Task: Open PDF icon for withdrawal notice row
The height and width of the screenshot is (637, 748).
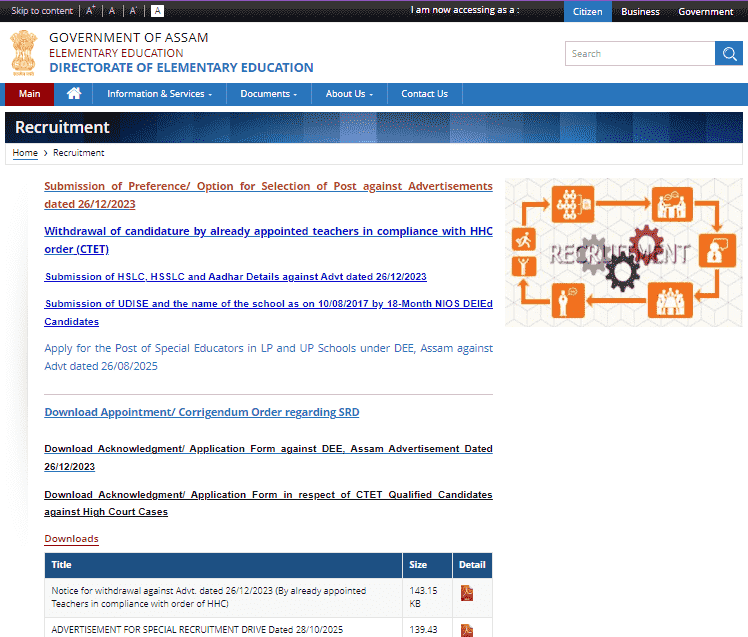Action: [x=466, y=594]
